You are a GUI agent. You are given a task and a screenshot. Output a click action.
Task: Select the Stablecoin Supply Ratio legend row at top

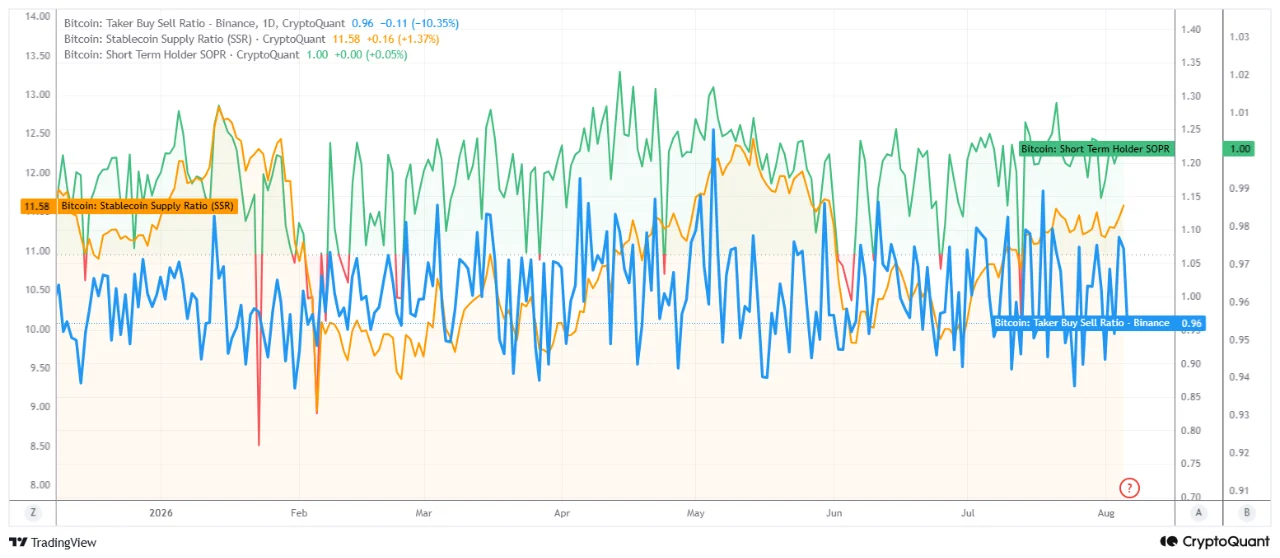(x=250, y=38)
